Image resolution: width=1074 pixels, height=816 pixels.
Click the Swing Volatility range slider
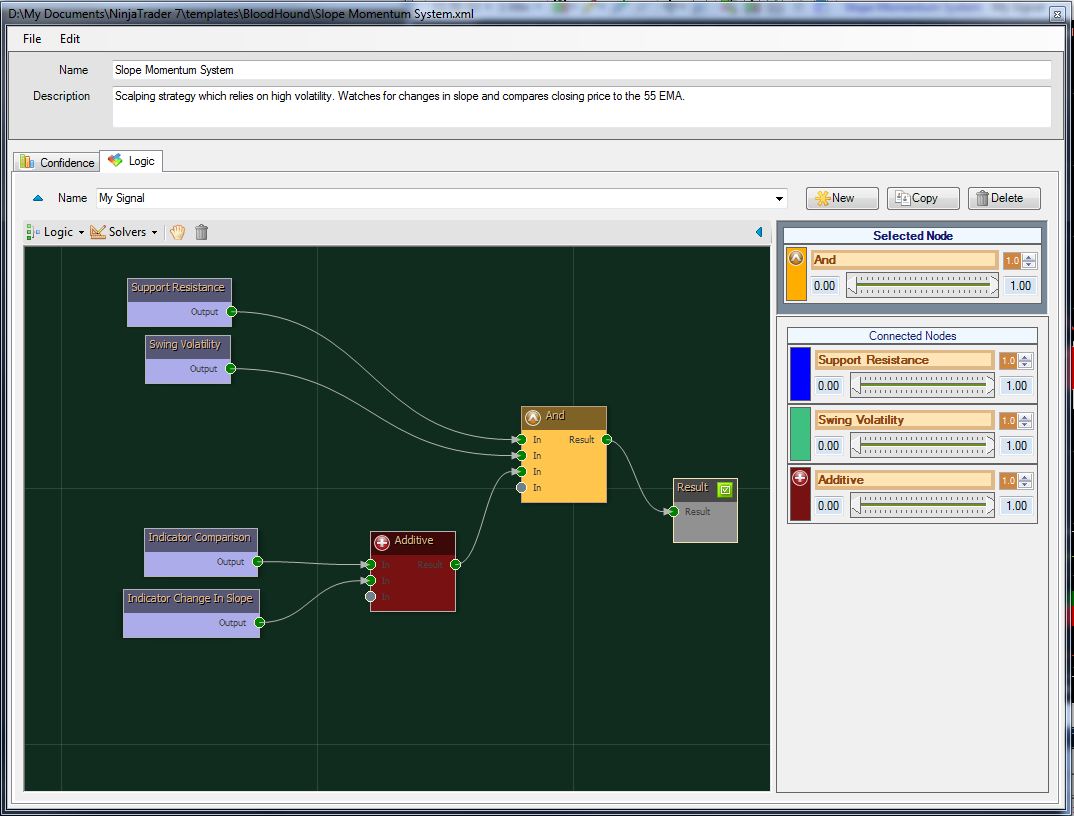pos(922,446)
